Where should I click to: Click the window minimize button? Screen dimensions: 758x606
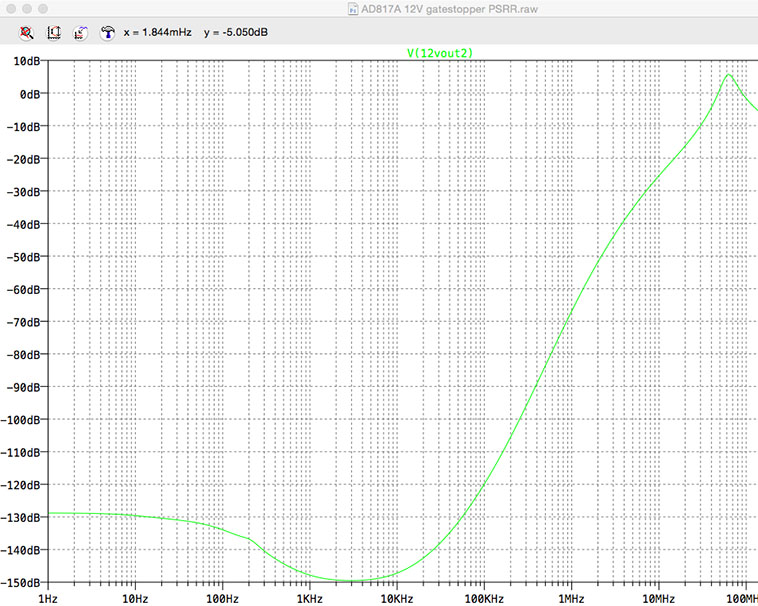pos(27,9)
